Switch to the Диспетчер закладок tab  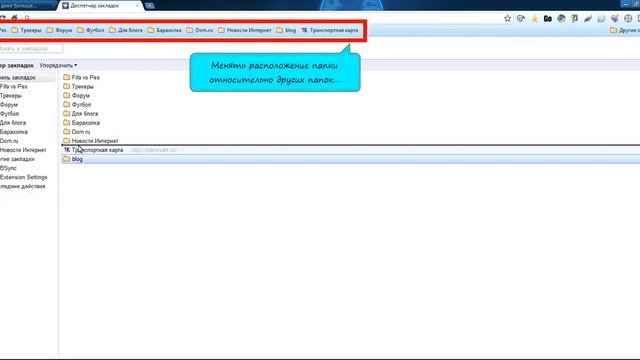(100, 6)
